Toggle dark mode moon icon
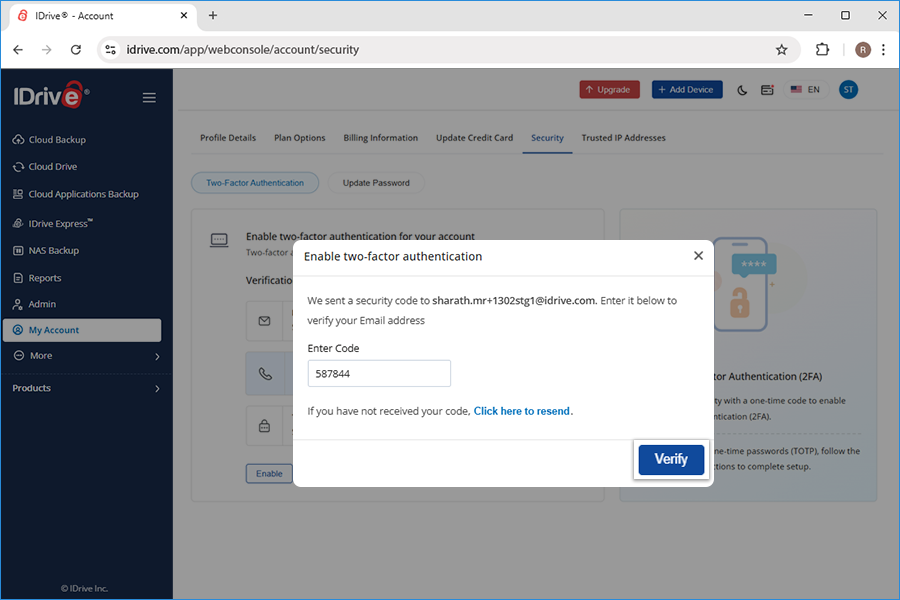The width and height of the screenshot is (900, 600). pos(742,90)
